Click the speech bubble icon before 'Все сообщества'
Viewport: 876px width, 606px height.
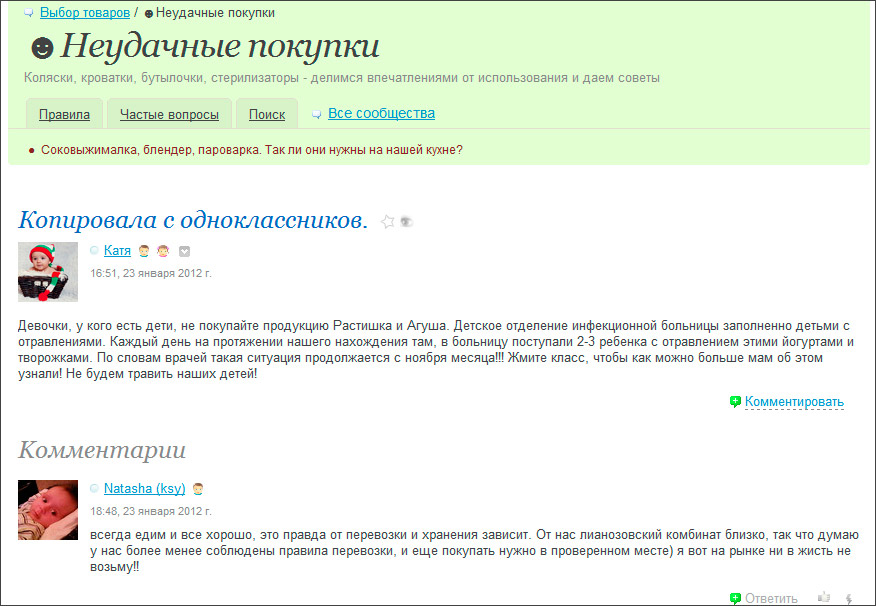[x=317, y=114]
